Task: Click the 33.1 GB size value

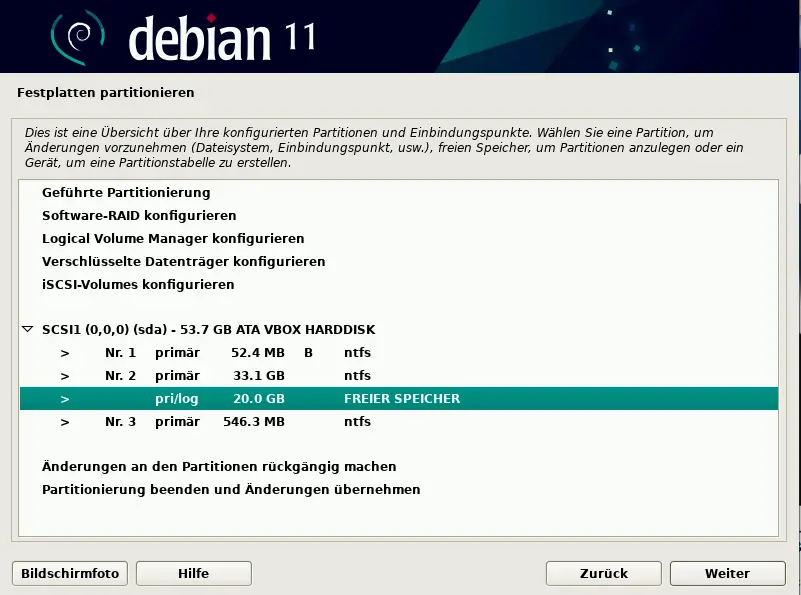Action: [x=258, y=376]
